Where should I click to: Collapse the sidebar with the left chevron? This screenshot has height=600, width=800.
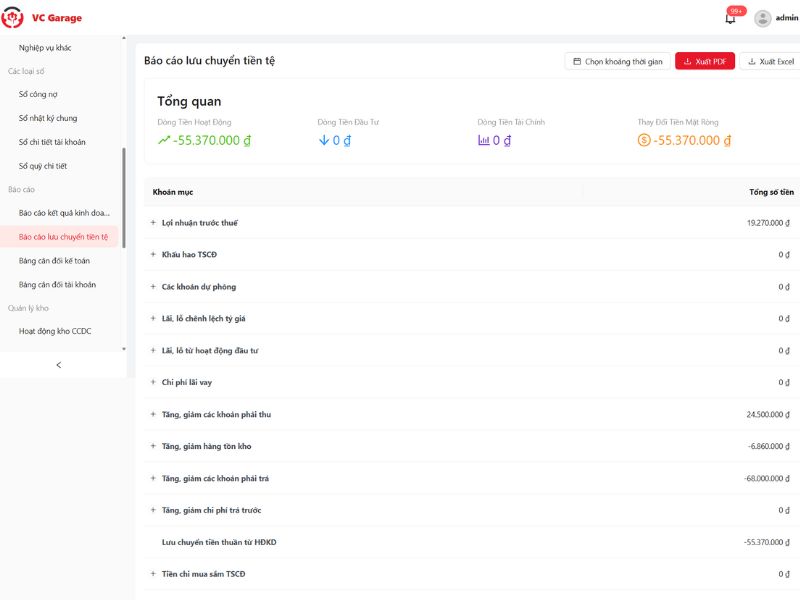[x=58, y=365]
